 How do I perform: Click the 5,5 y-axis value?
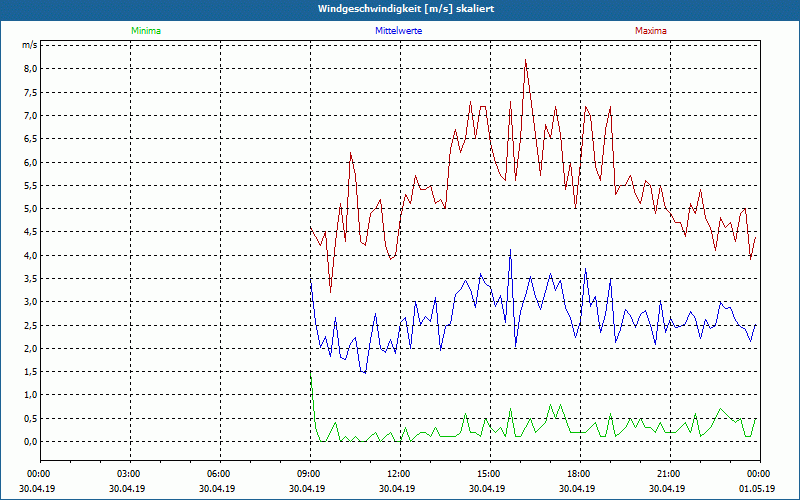31,186
